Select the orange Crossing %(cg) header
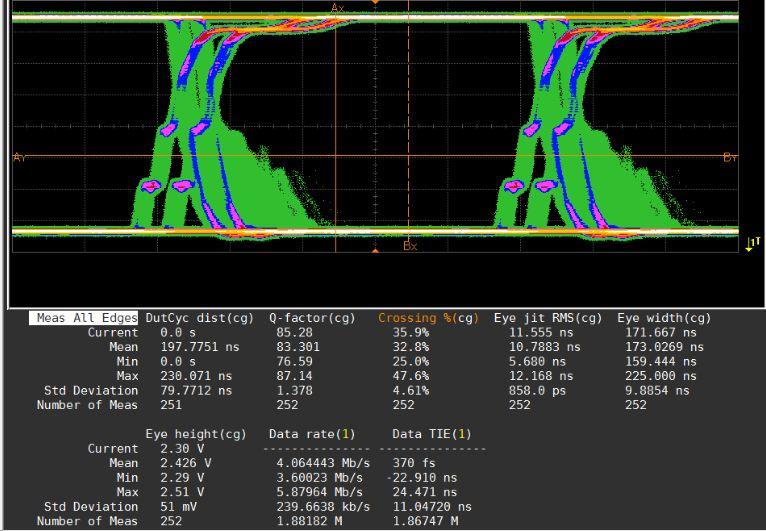The height and width of the screenshot is (531, 766). (x=428, y=319)
